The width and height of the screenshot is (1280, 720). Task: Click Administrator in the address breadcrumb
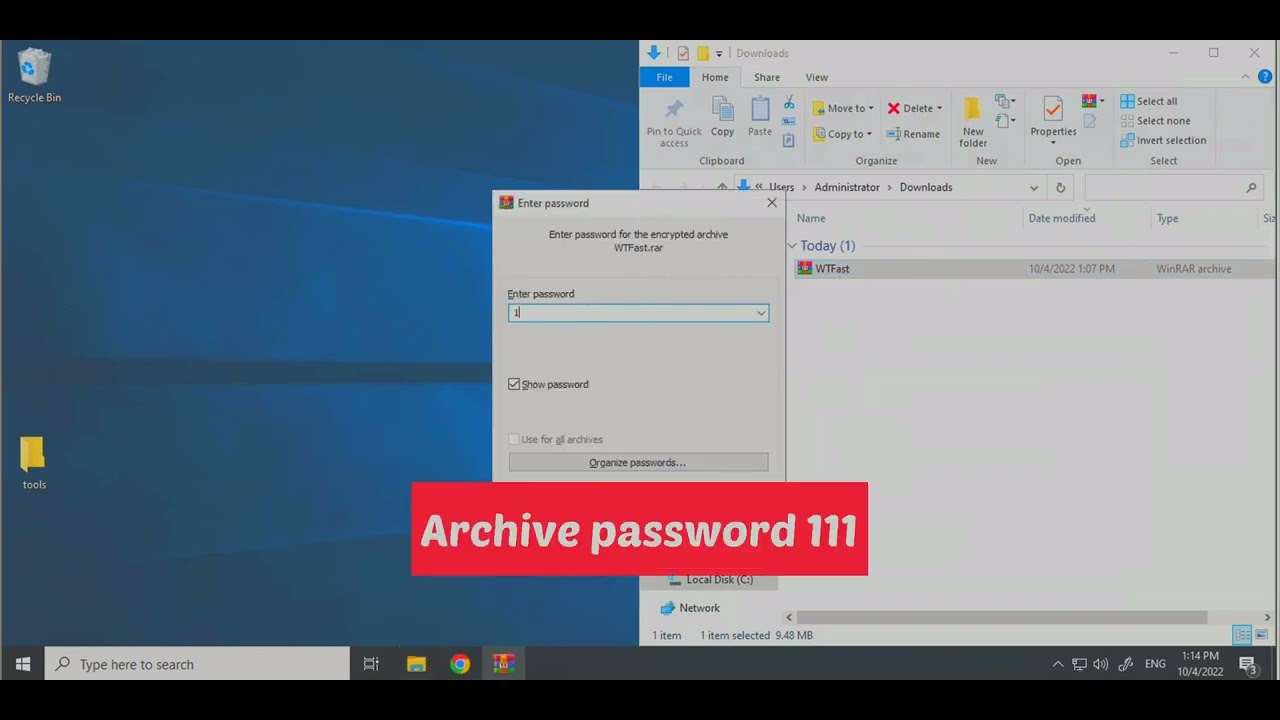(847, 187)
